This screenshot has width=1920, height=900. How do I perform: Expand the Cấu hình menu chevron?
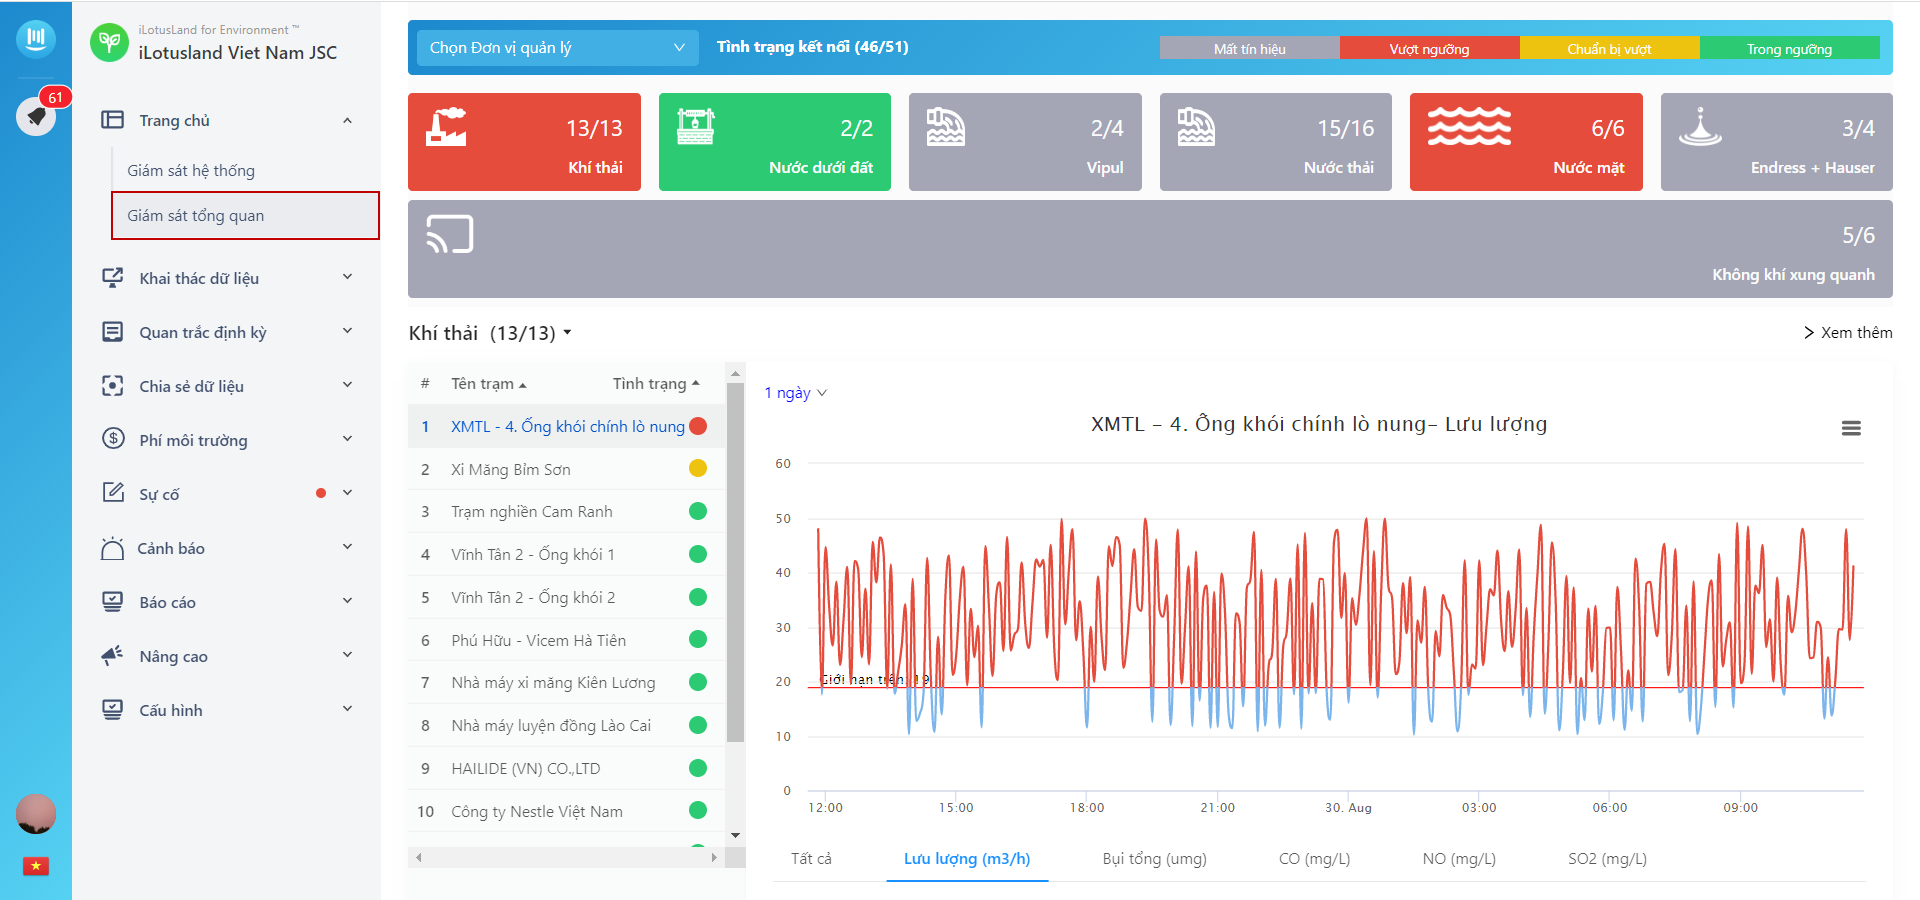click(x=347, y=709)
